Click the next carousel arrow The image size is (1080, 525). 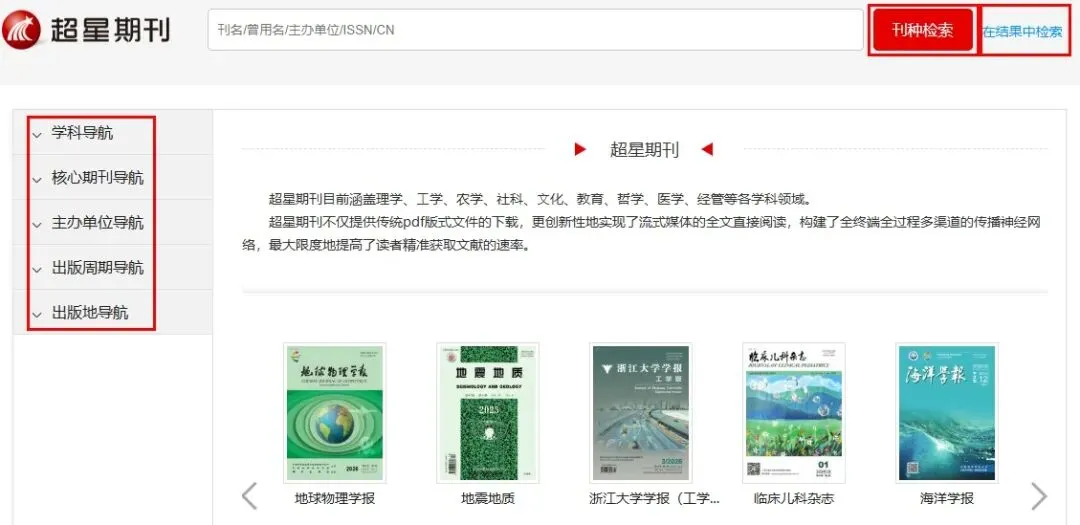click(x=1039, y=496)
